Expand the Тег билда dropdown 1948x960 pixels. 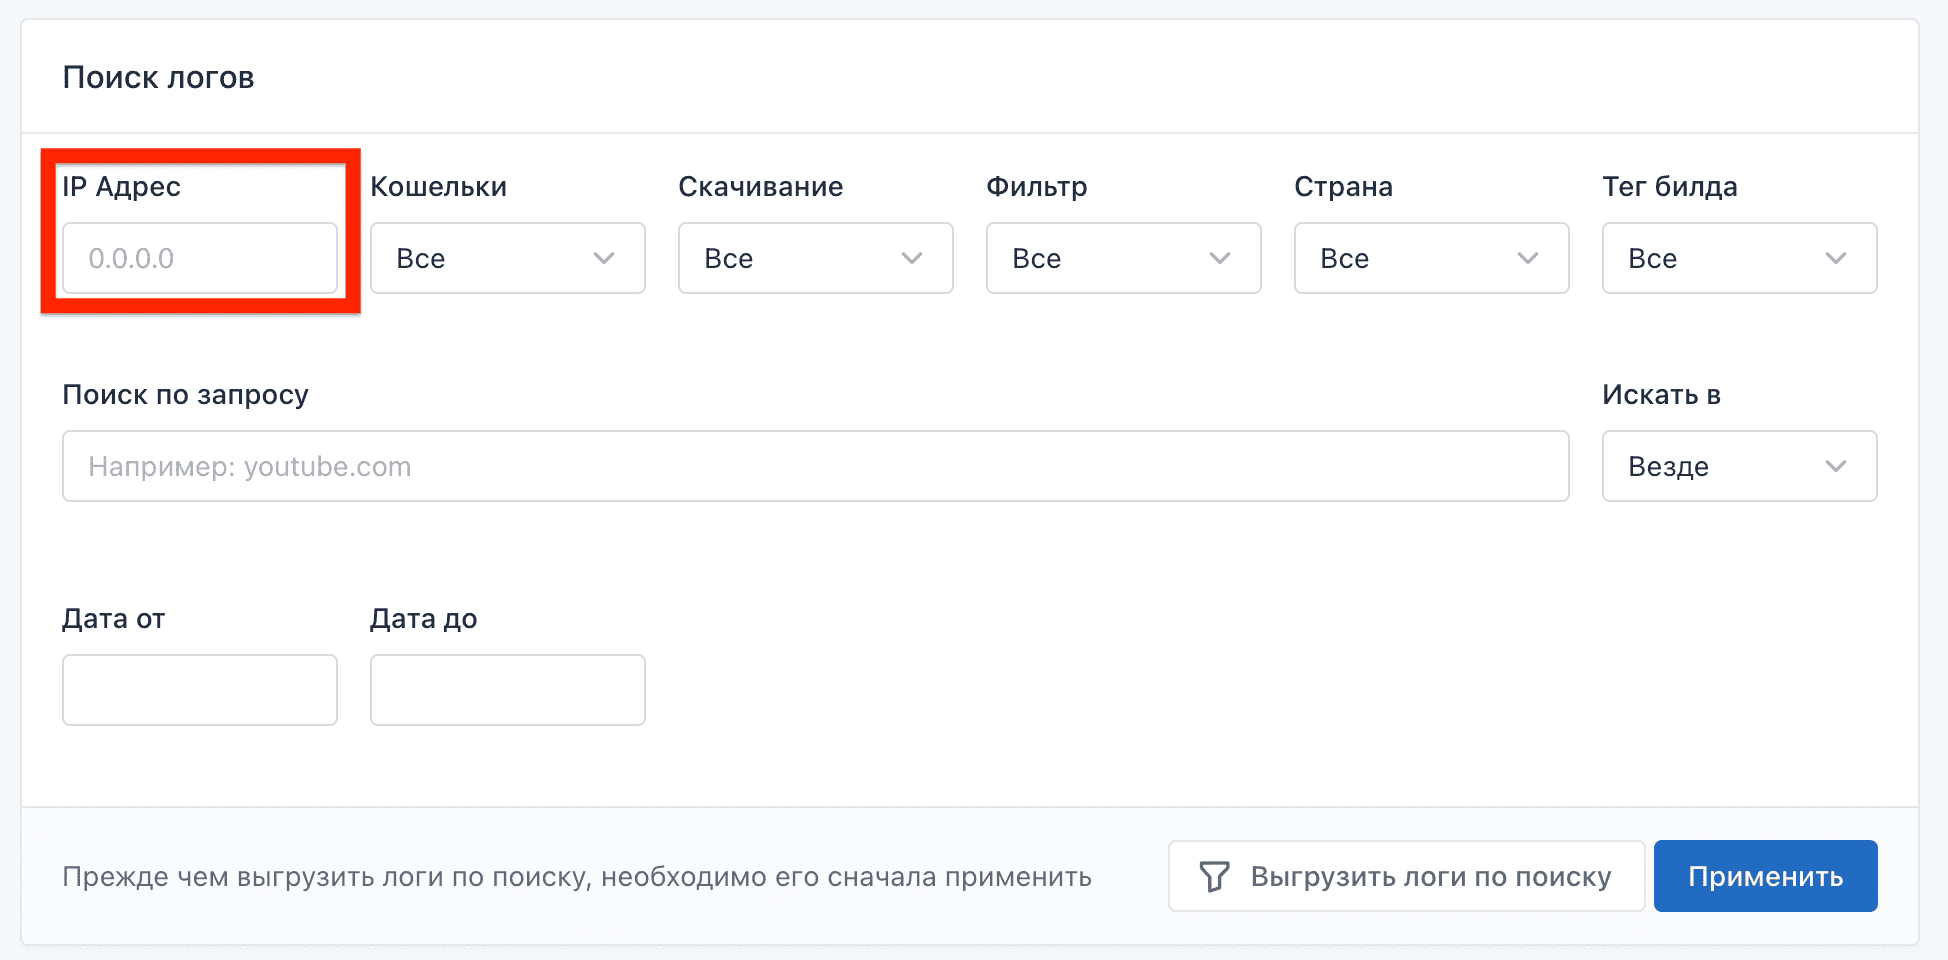pyautogui.click(x=1739, y=258)
